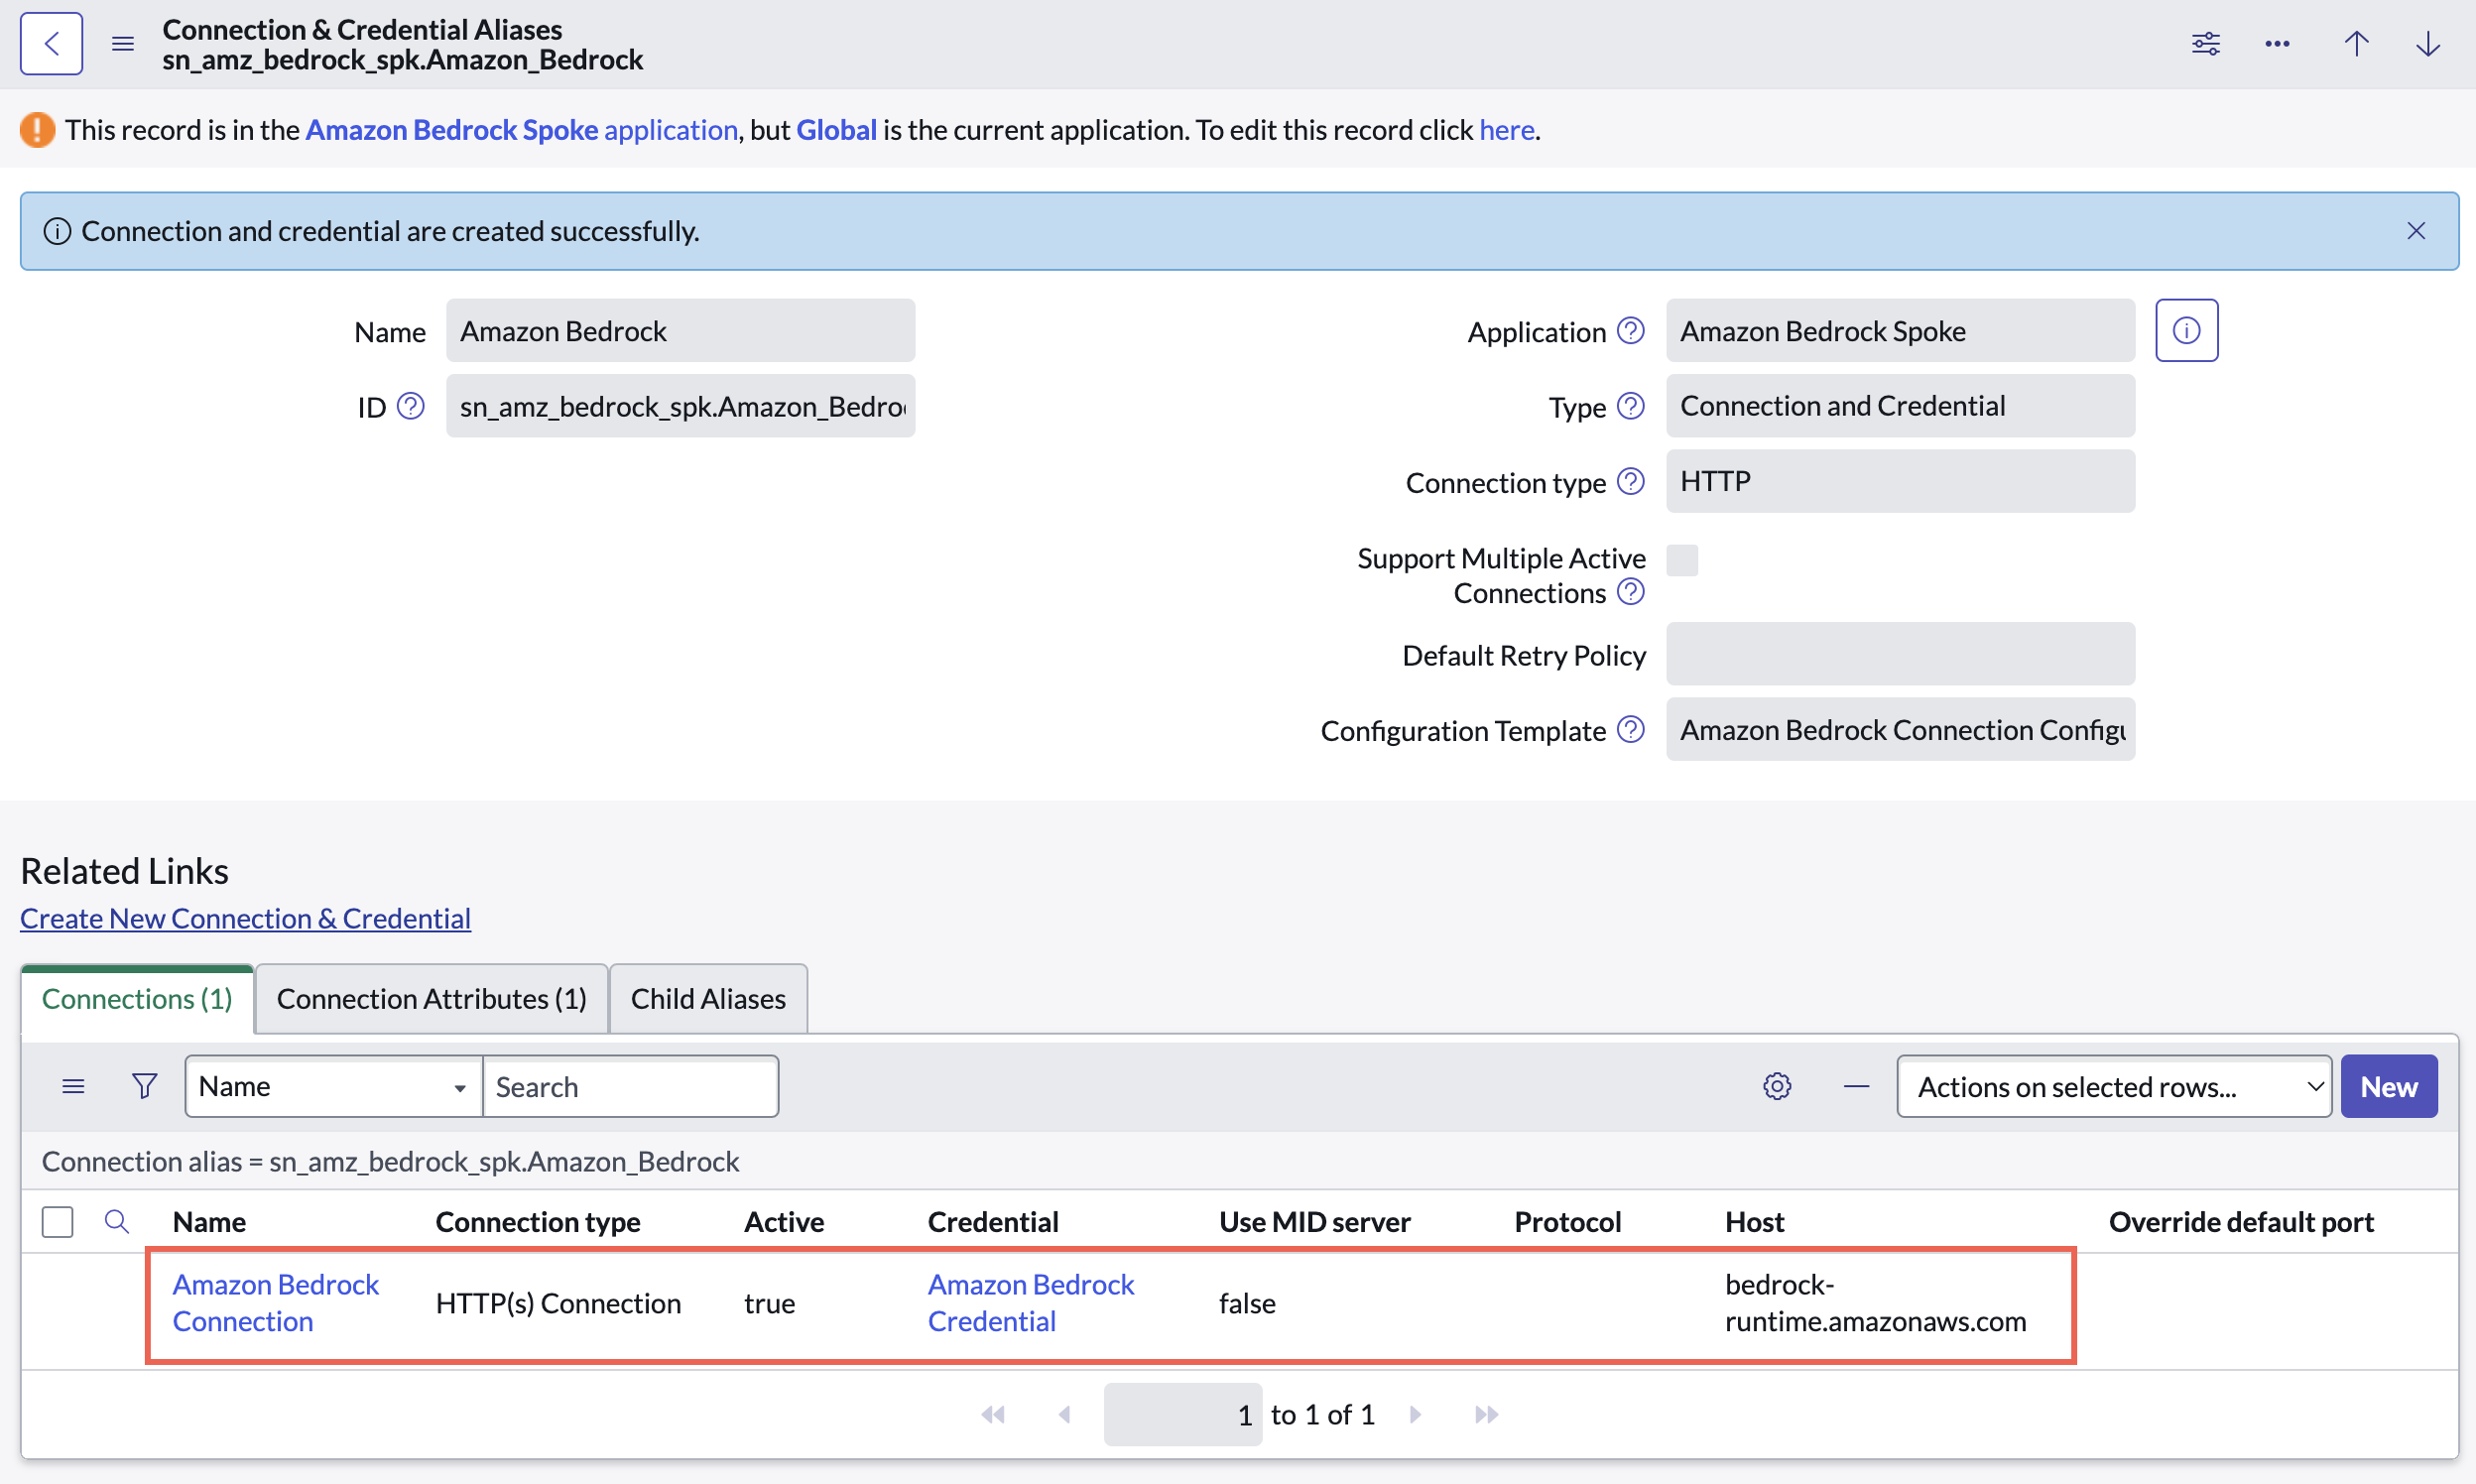Show help for Application field
The height and width of the screenshot is (1484, 2476).
1630,330
